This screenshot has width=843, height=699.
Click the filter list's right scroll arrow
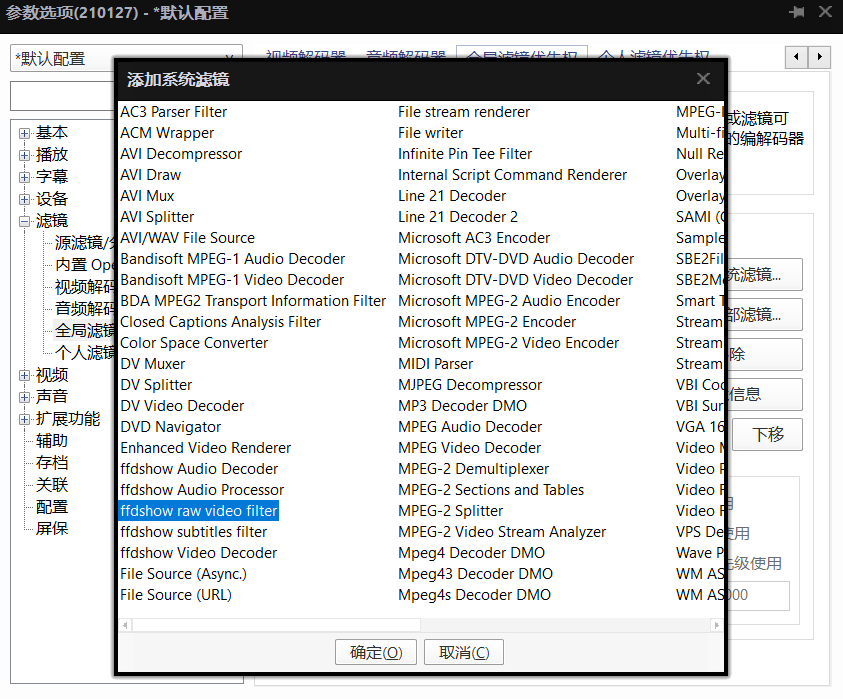[x=717, y=625]
